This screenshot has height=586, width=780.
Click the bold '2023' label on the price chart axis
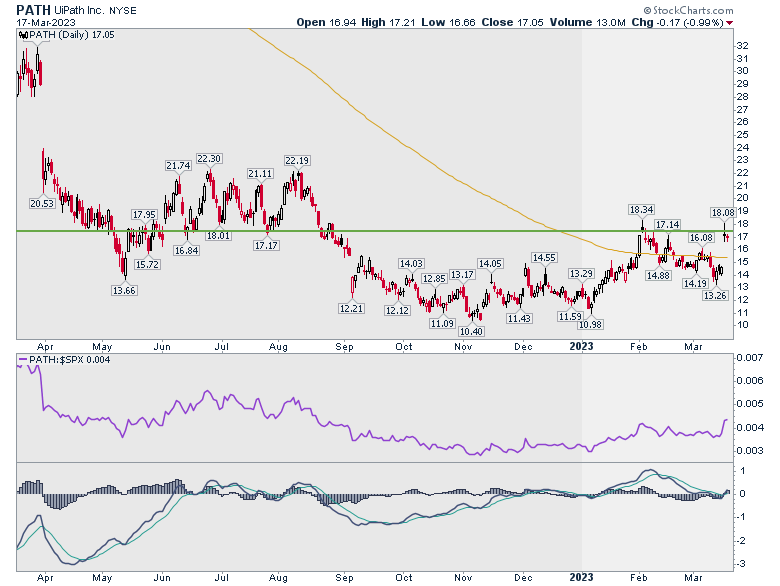582,346
